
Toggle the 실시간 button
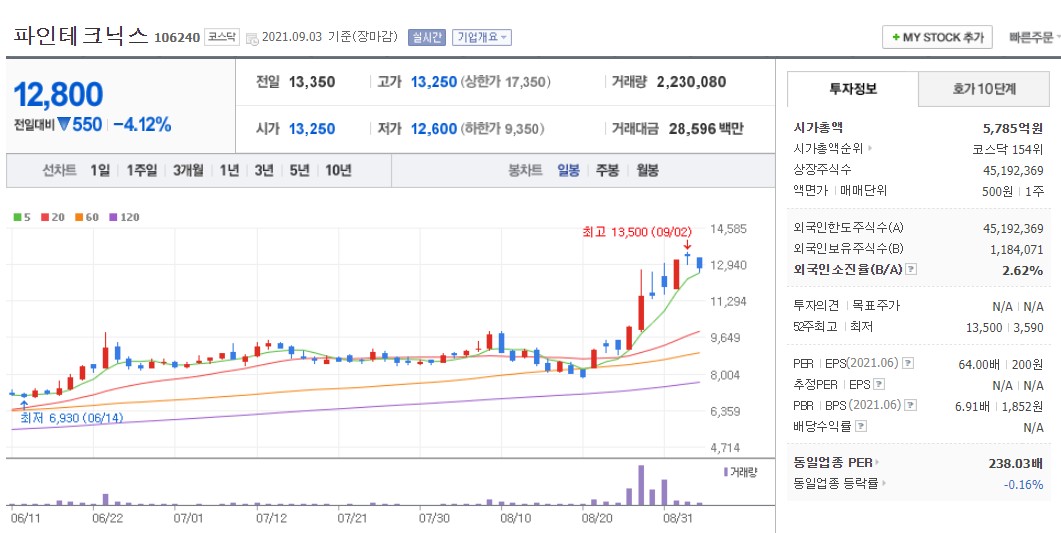427,37
